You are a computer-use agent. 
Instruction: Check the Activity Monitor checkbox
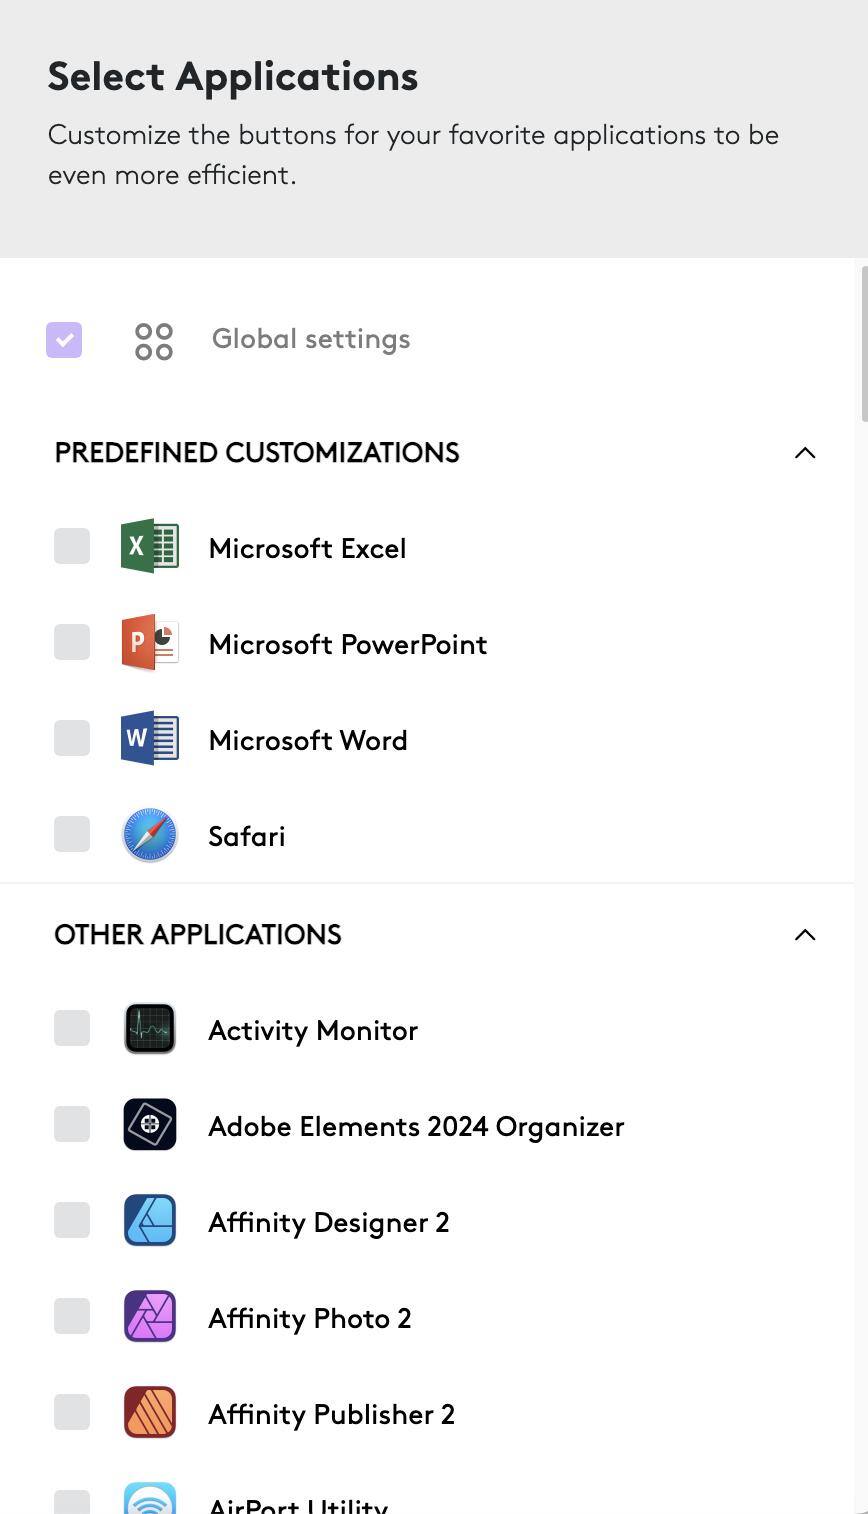coord(72,1028)
